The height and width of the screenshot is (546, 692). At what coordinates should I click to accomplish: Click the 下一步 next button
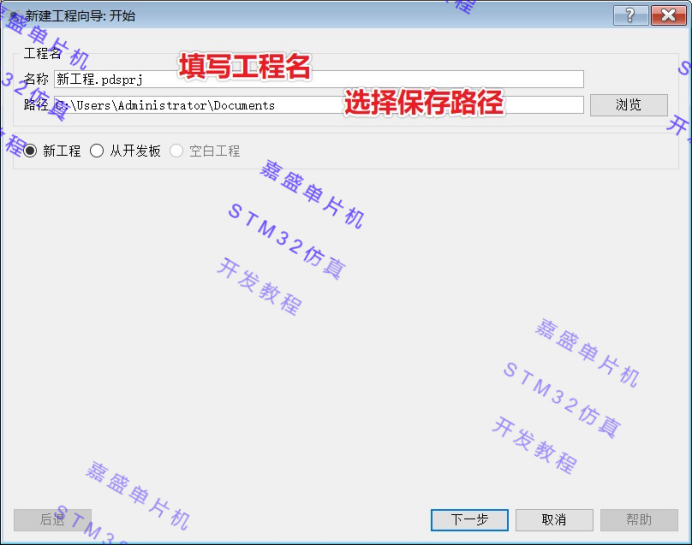469,520
